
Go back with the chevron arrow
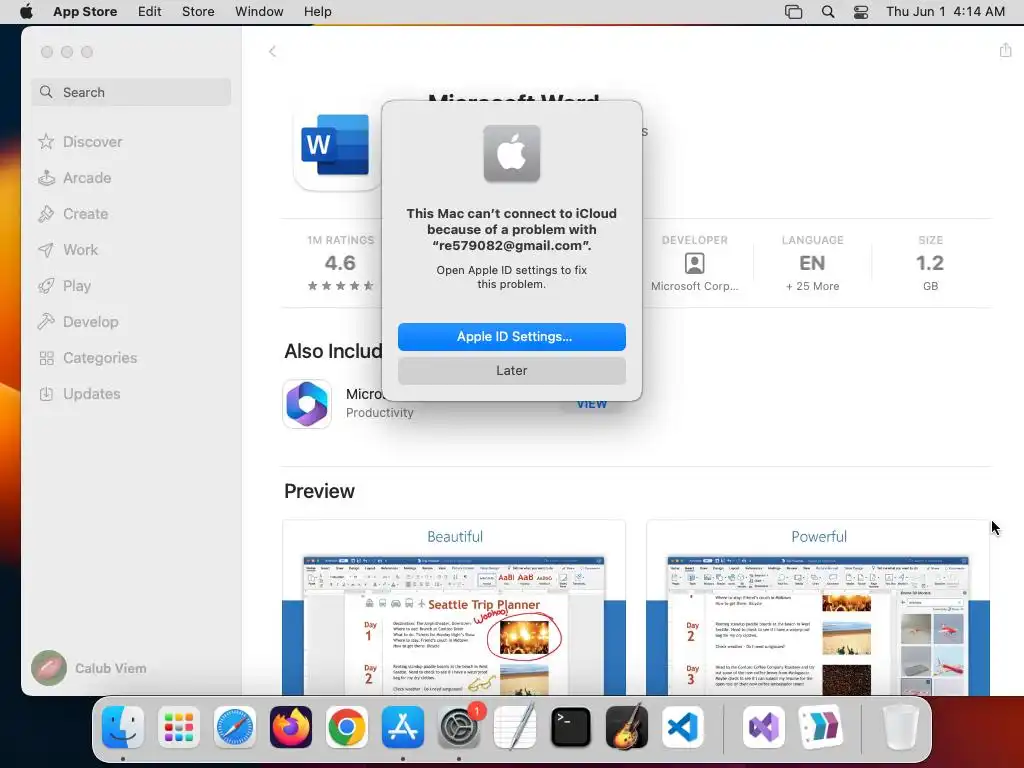point(272,51)
